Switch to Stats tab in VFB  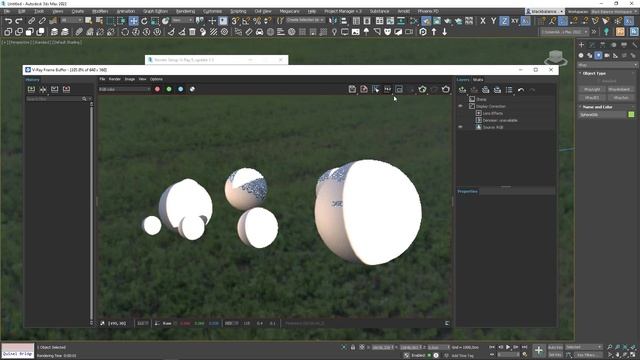click(x=478, y=80)
